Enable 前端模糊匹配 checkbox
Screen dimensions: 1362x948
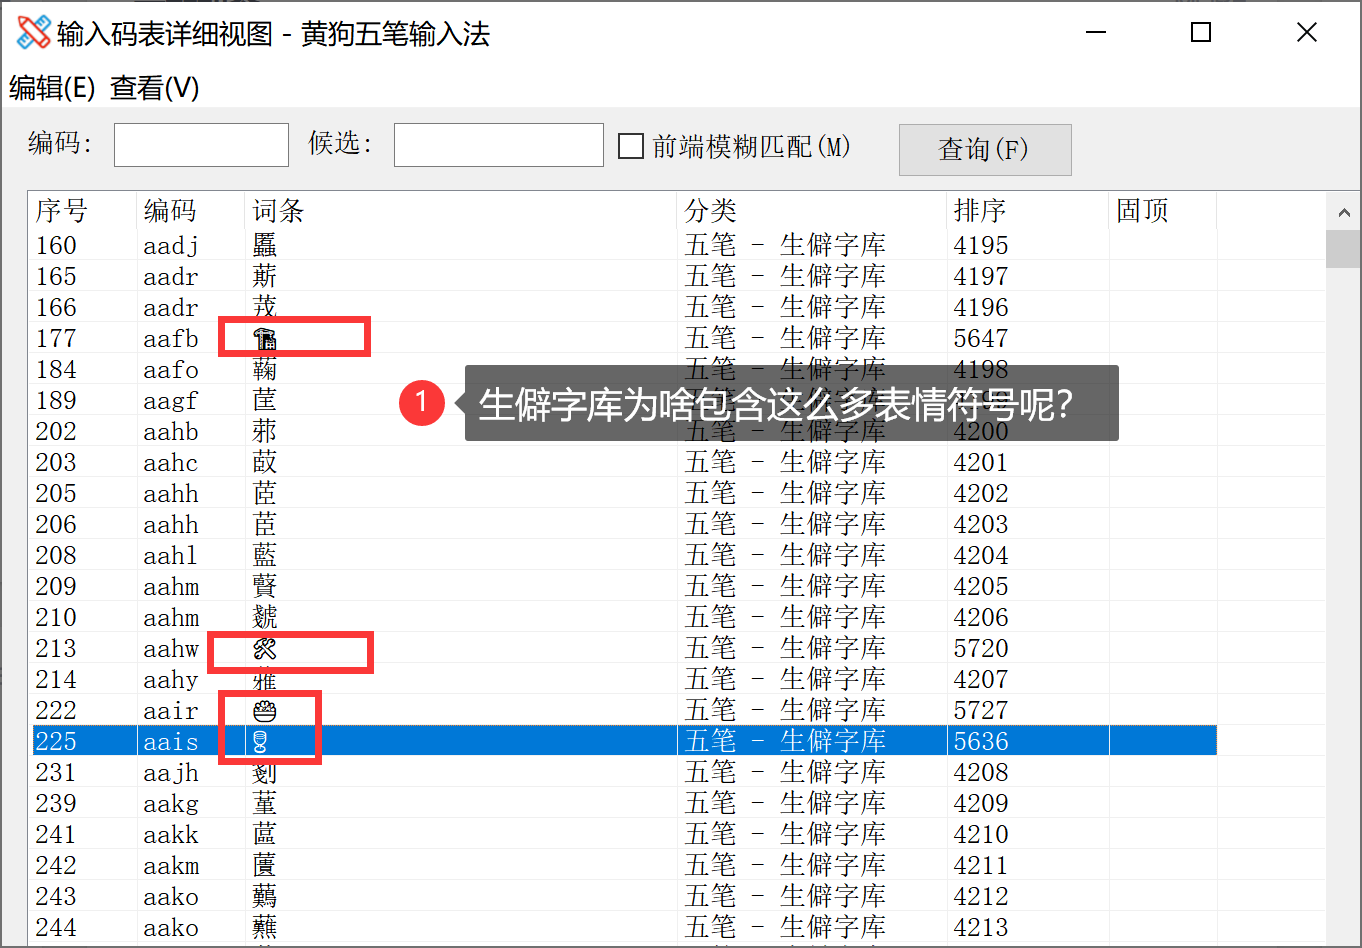[x=631, y=147]
